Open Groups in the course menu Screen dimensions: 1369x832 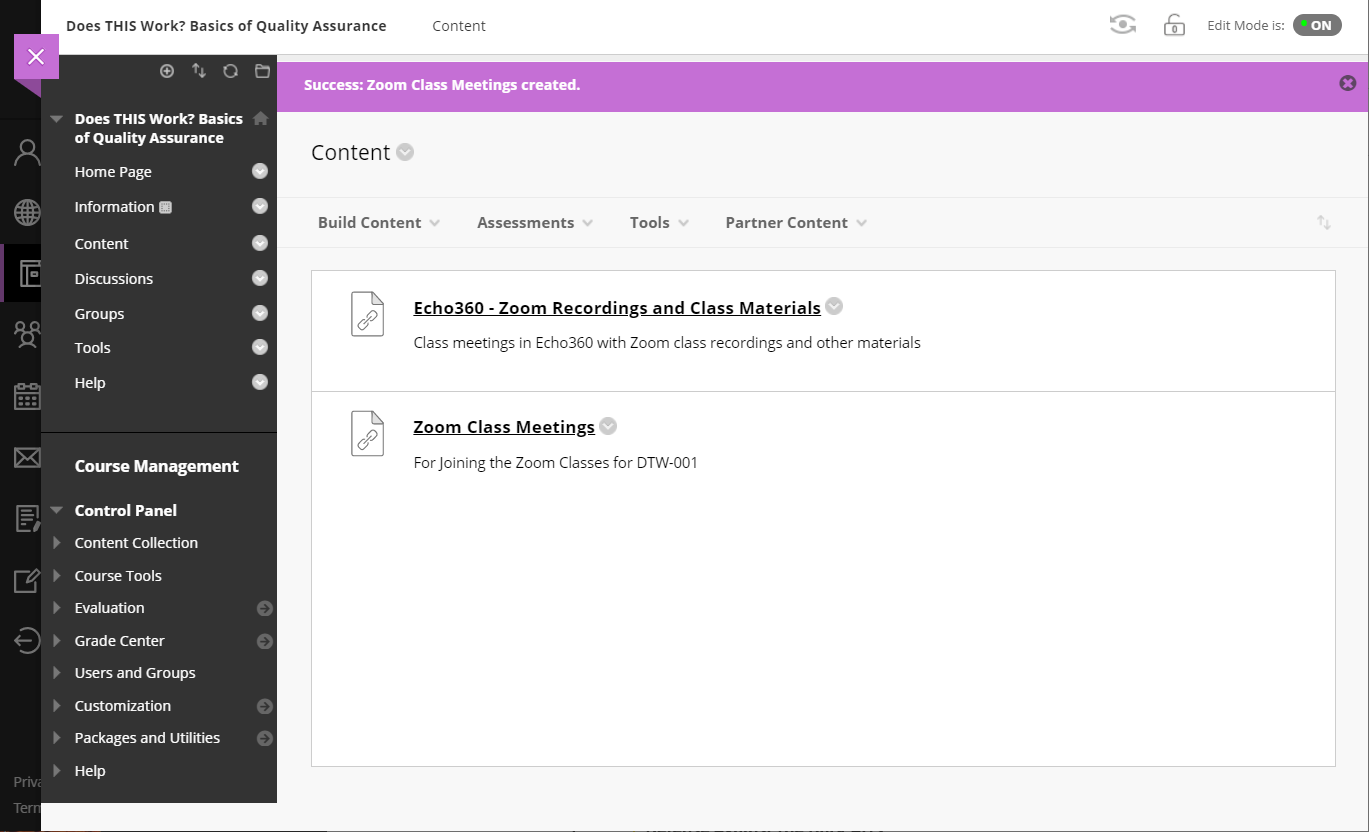click(x=99, y=314)
